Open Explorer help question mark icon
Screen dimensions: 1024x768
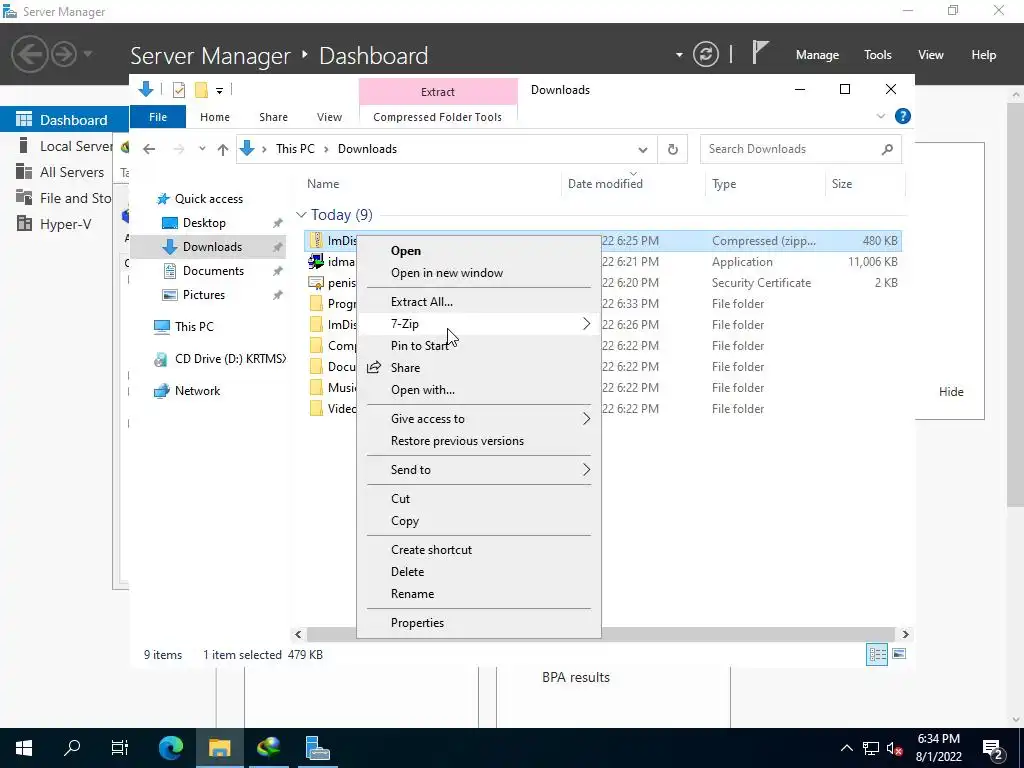coord(903,116)
